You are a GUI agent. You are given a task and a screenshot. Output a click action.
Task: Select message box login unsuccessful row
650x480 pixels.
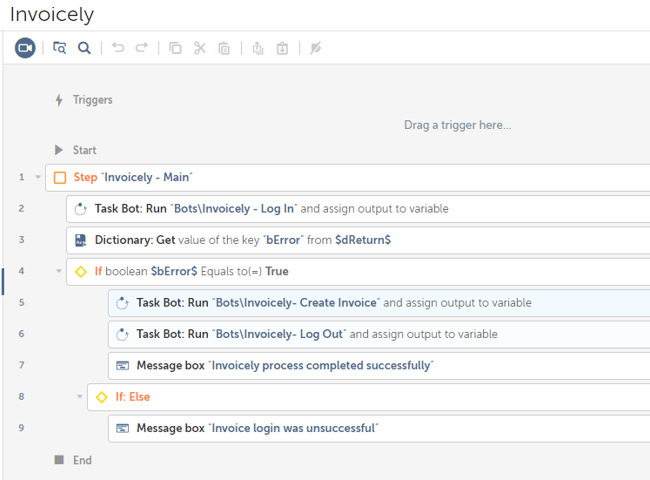(x=379, y=428)
